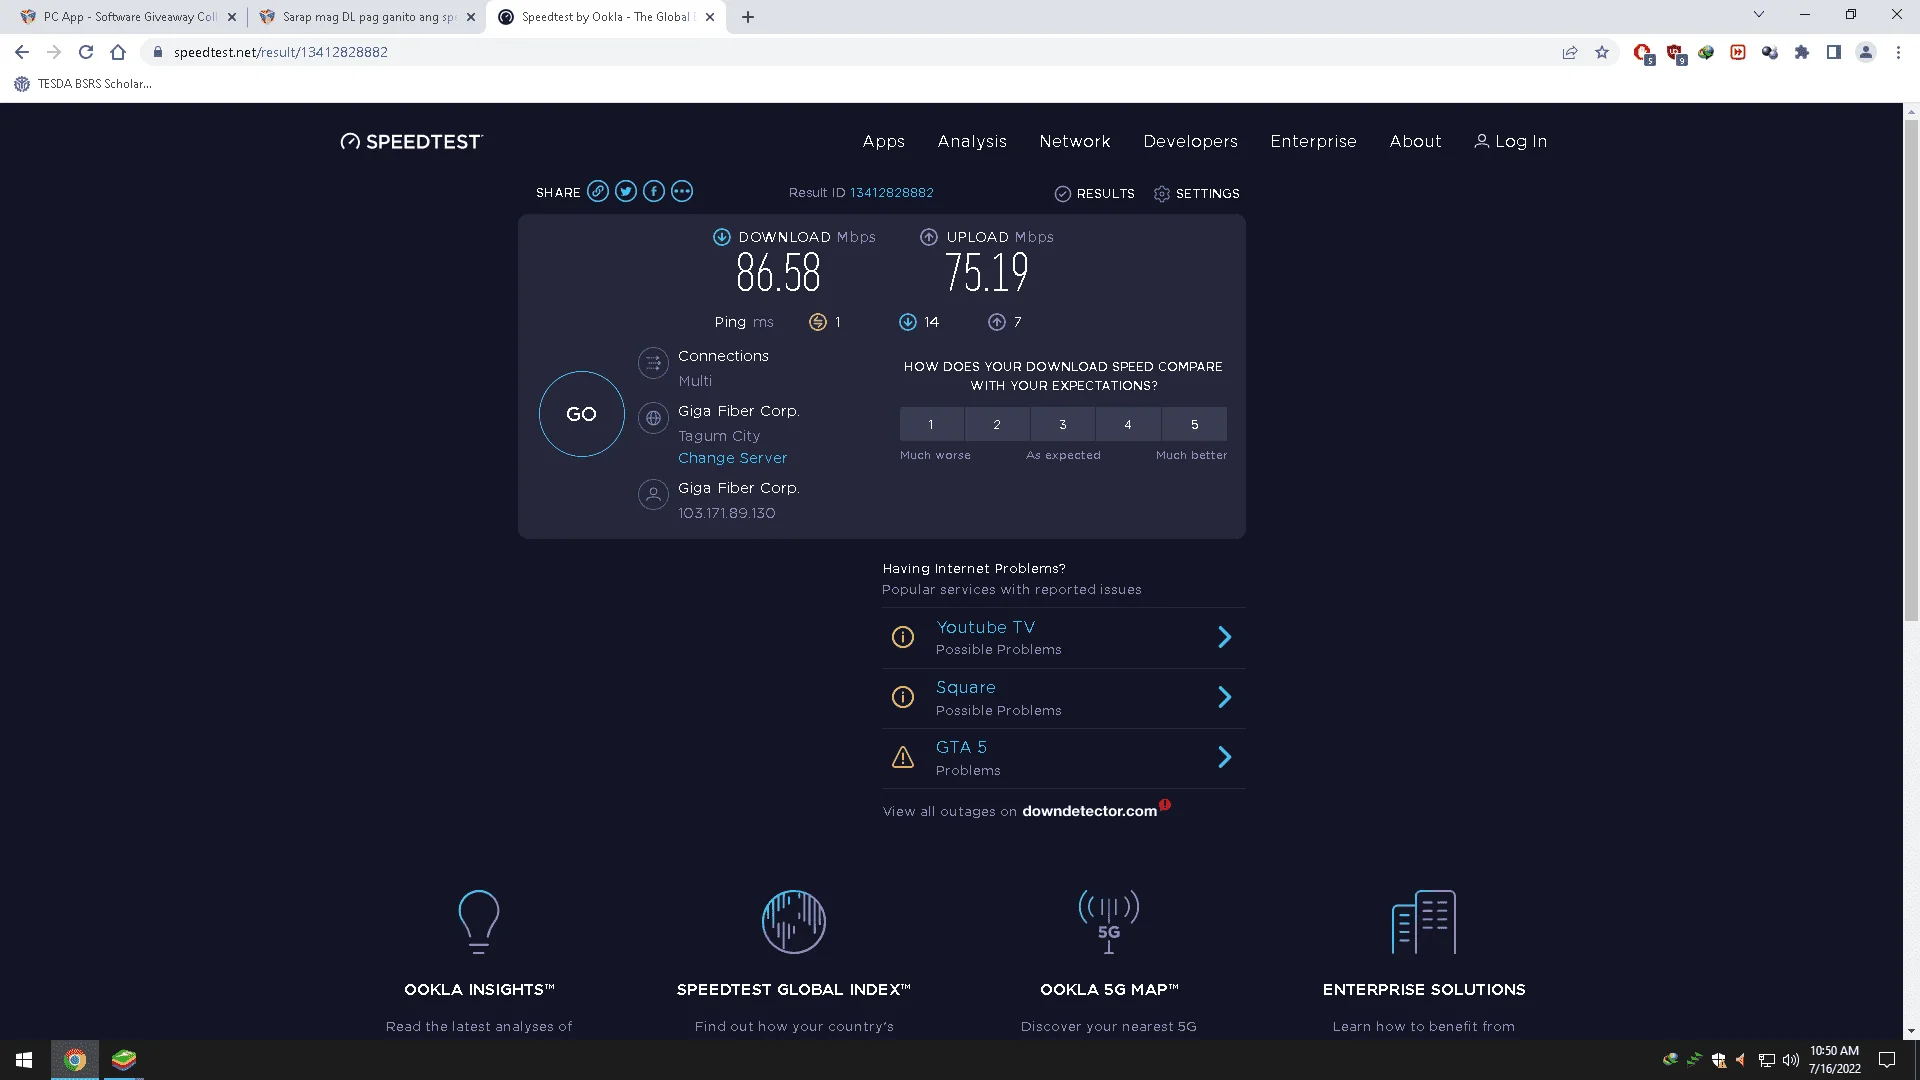
Task: Open Youtube TV outage link
Action: coord(986,628)
